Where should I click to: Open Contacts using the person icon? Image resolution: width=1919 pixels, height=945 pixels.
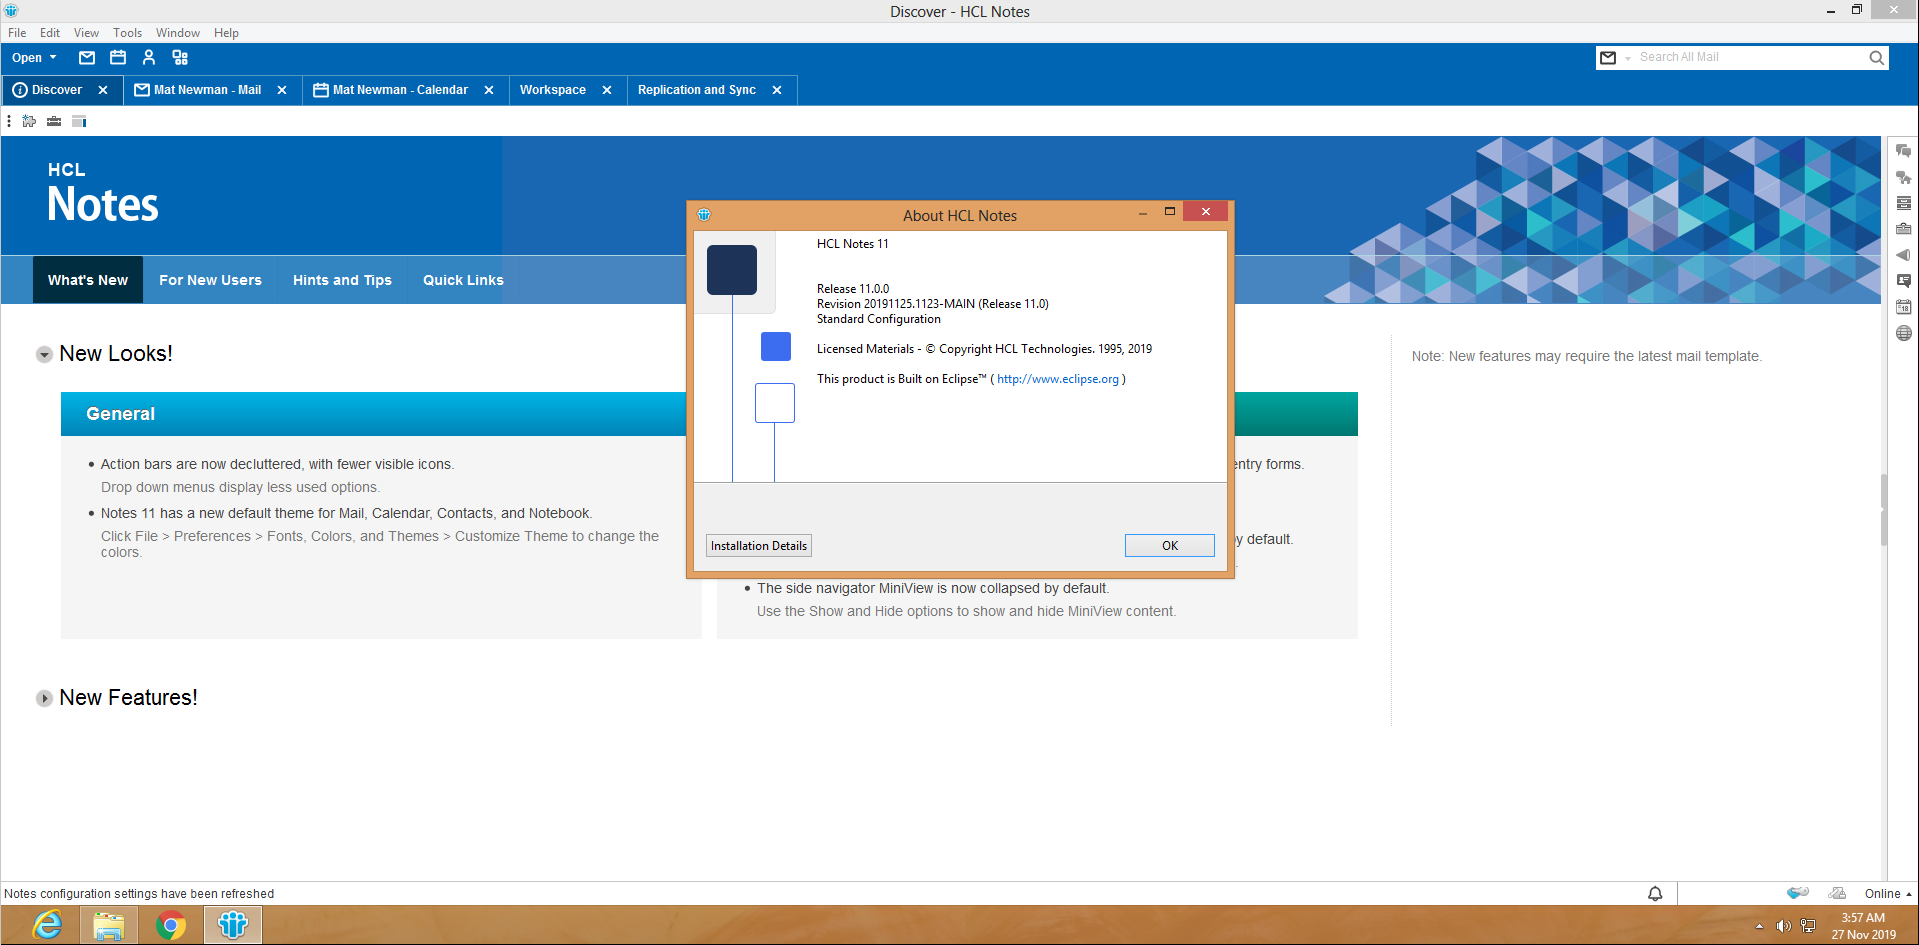[149, 58]
